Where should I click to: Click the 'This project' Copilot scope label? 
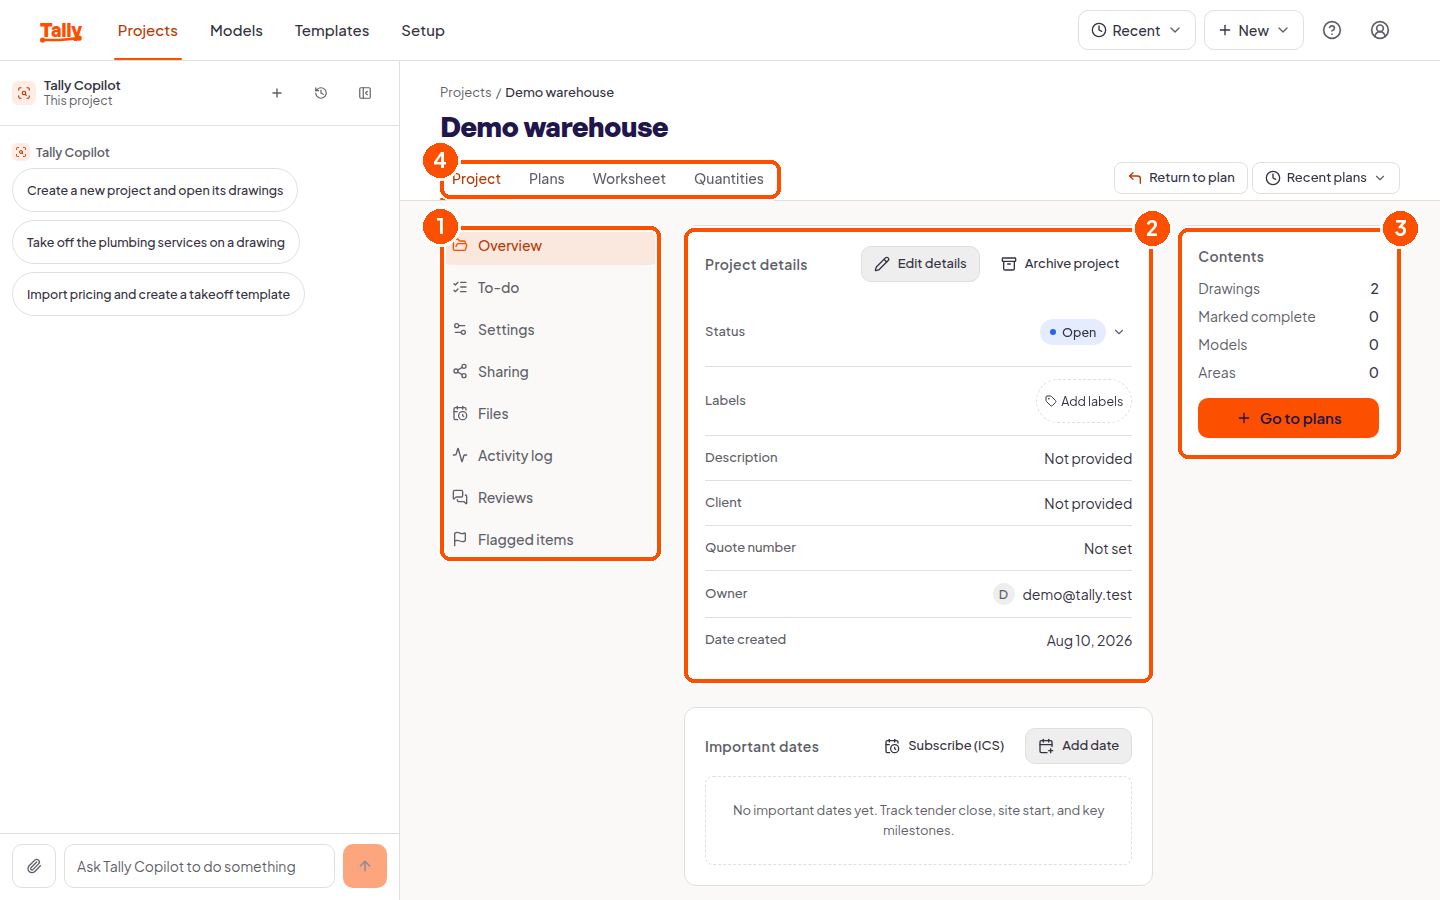pos(78,101)
